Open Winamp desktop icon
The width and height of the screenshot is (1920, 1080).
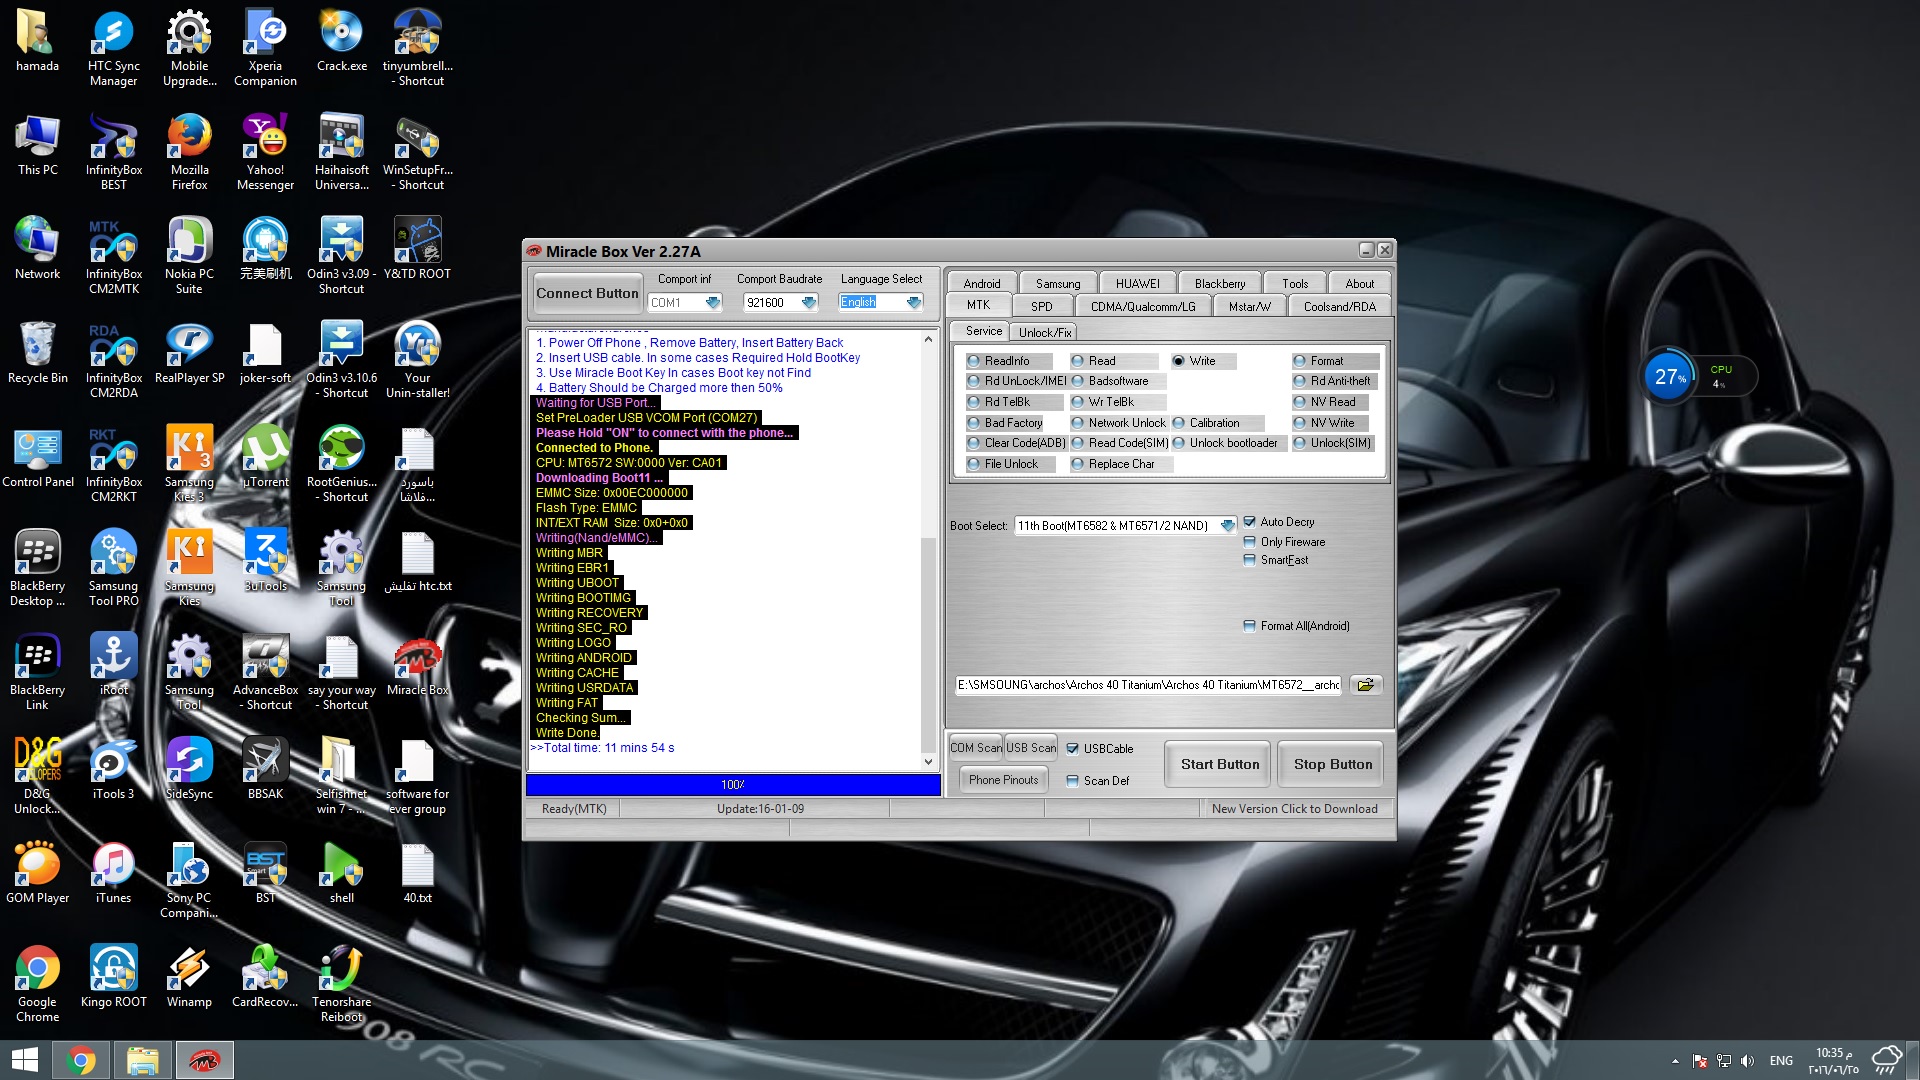pos(189,978)
